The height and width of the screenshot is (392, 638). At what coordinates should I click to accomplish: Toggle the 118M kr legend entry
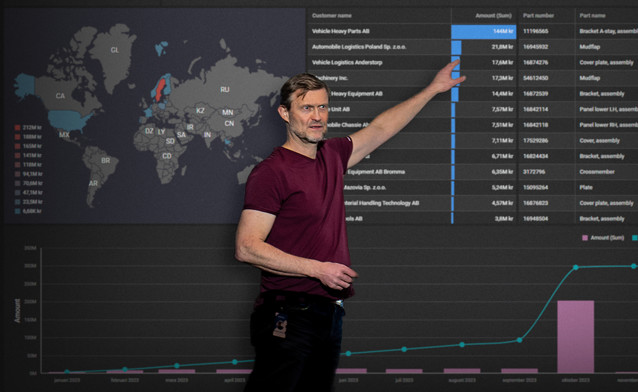click(x=28, y=165)
